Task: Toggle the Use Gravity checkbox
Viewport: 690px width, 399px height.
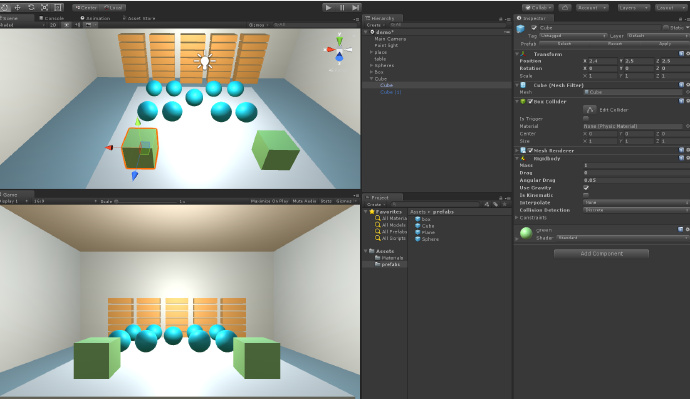Action: pyautogui.click(x=586, y=187)
